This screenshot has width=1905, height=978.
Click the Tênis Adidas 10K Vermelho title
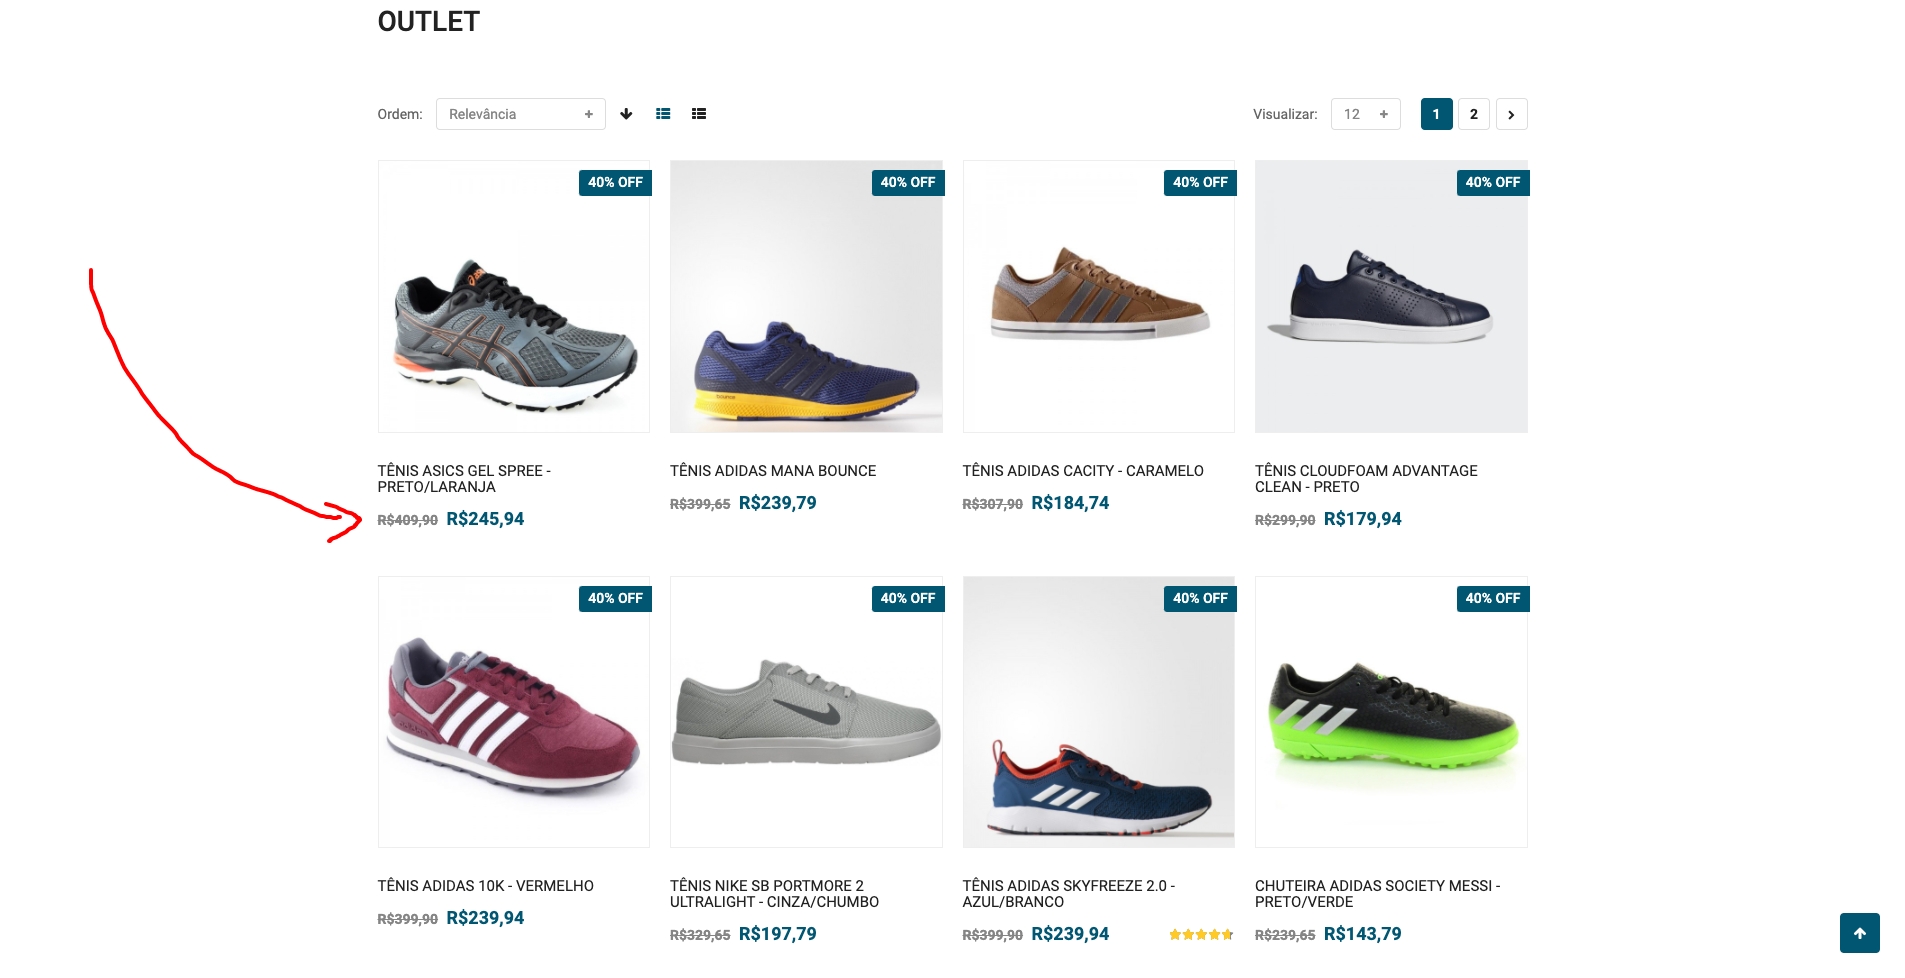click(x=486, y=886)
